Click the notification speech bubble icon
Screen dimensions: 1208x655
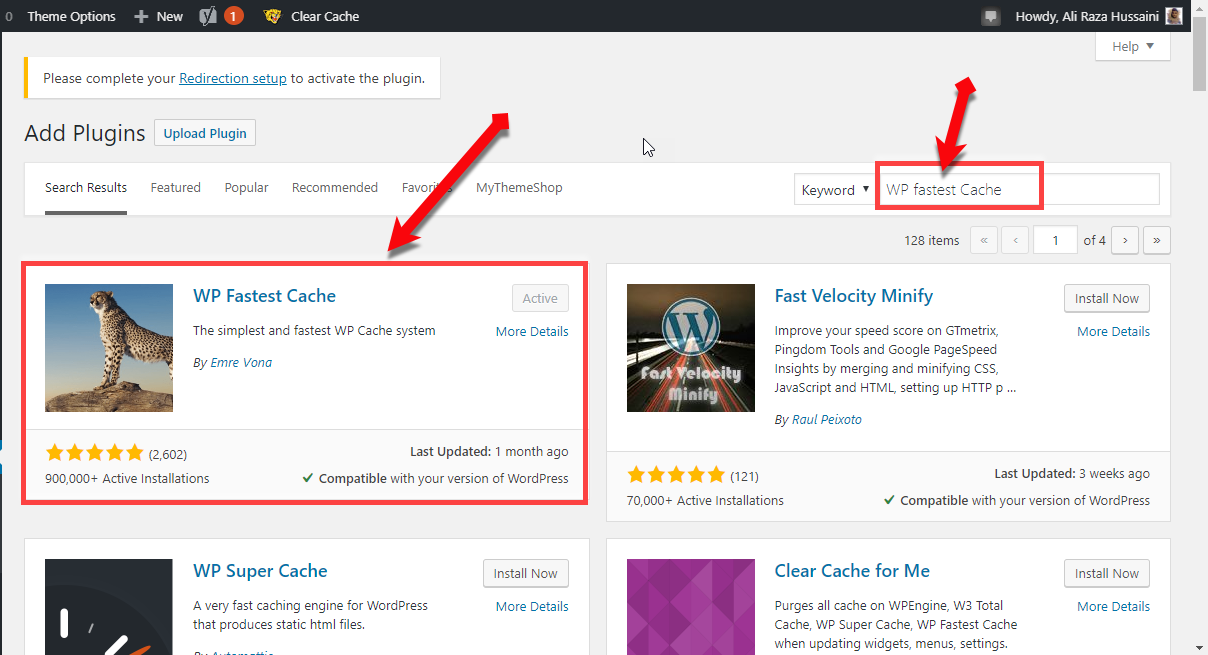(991, 16)
